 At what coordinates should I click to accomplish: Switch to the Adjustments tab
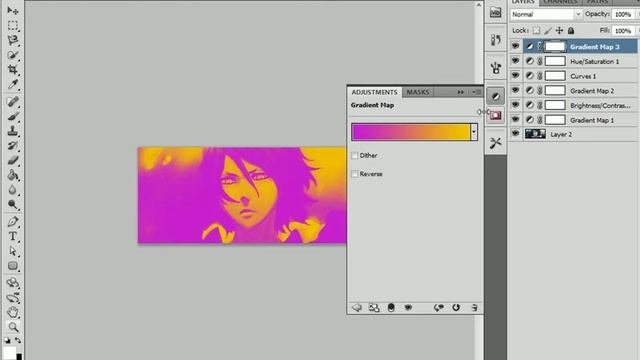tap(374, 92)
